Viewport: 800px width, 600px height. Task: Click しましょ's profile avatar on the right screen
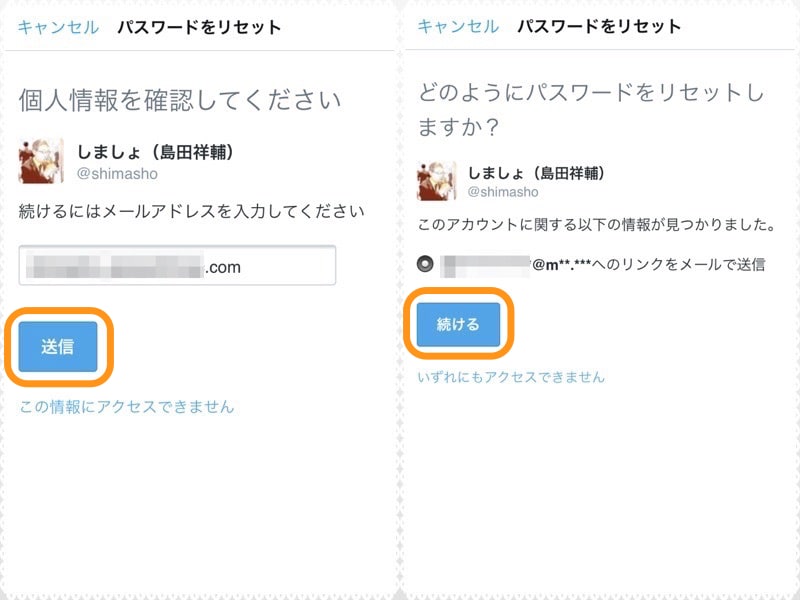pyautogui.click(x=434, y=180)
